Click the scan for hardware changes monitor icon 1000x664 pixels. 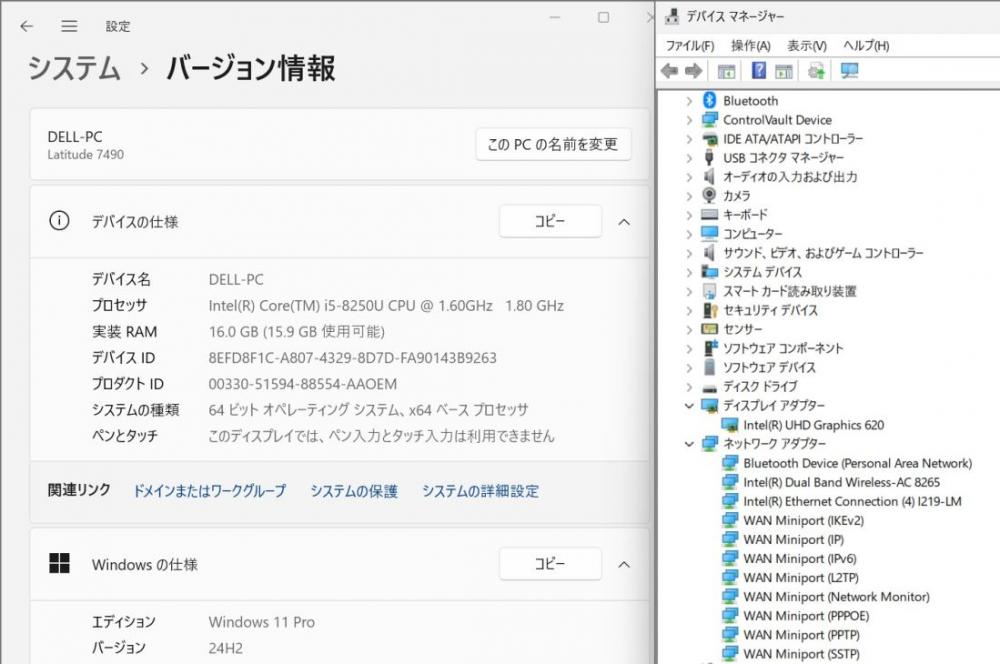[x=849, y=70]
